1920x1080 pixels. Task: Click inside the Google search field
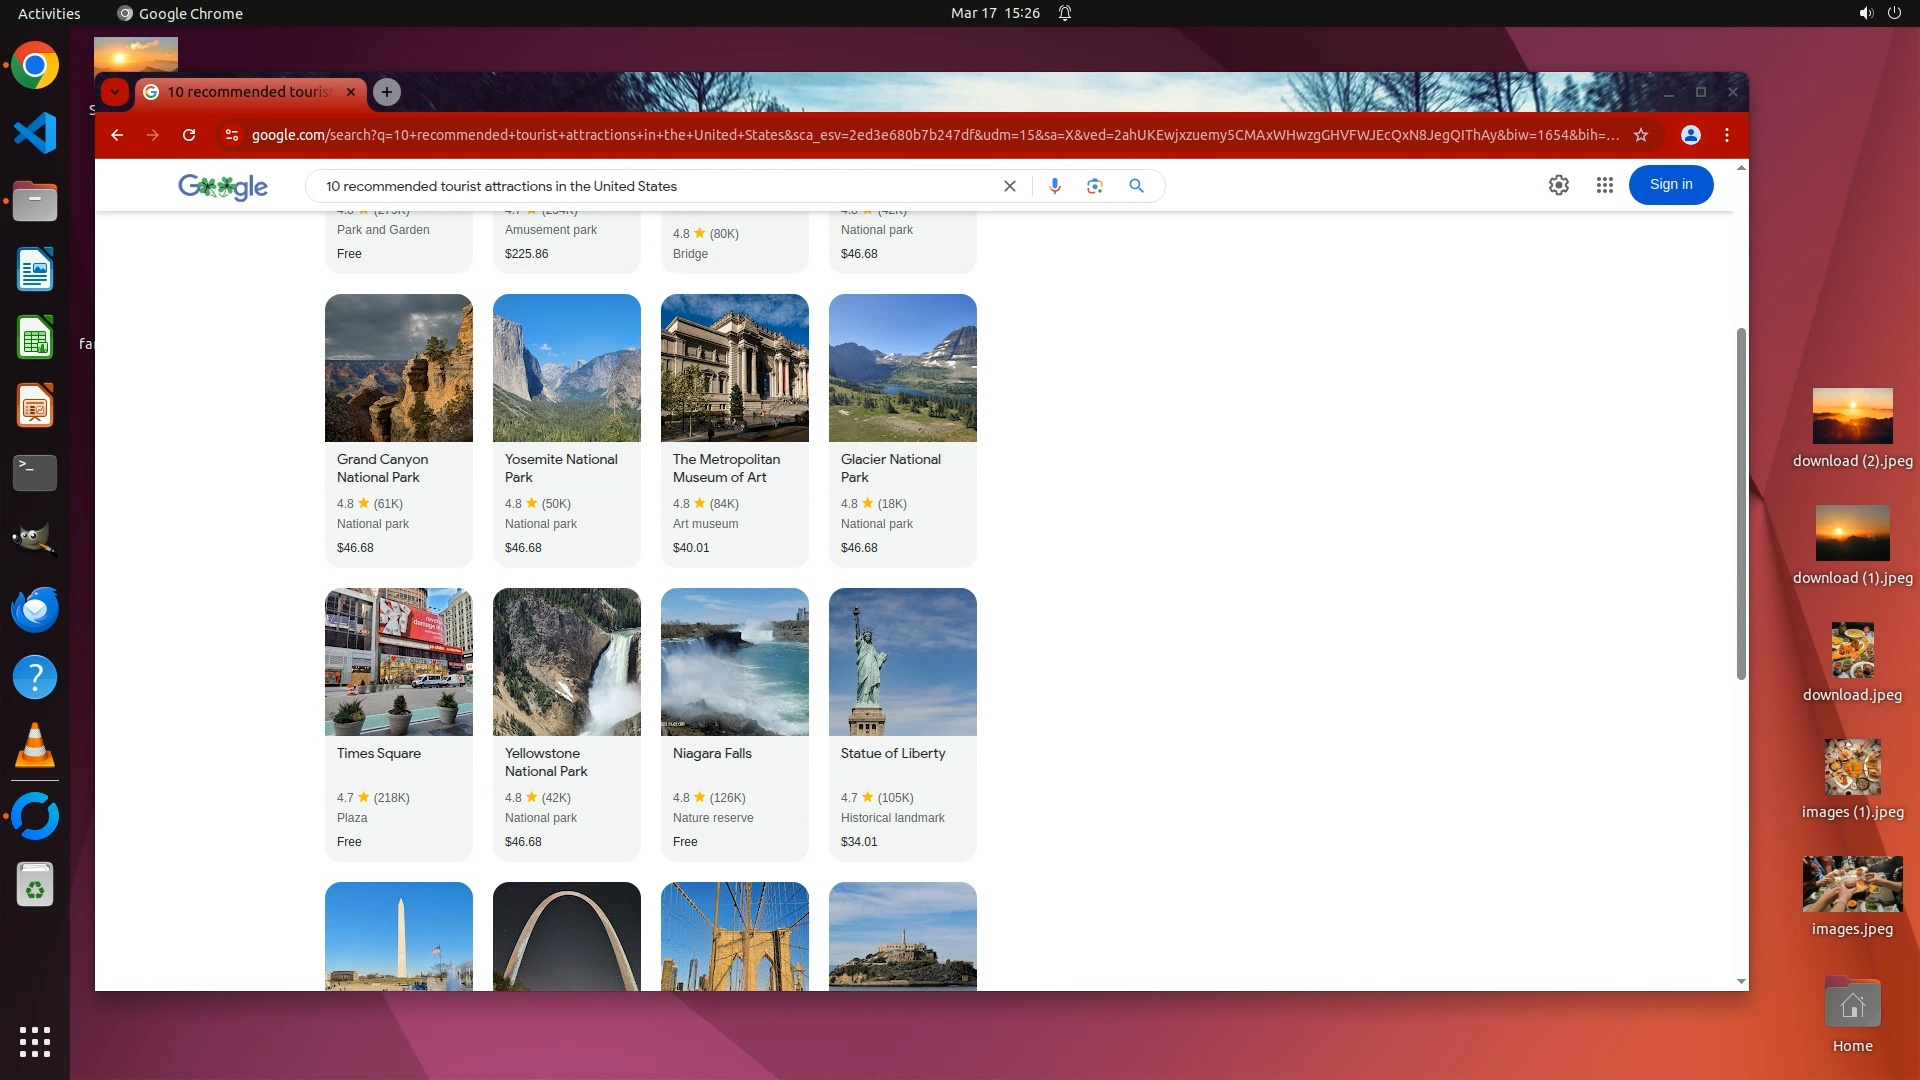650,186
